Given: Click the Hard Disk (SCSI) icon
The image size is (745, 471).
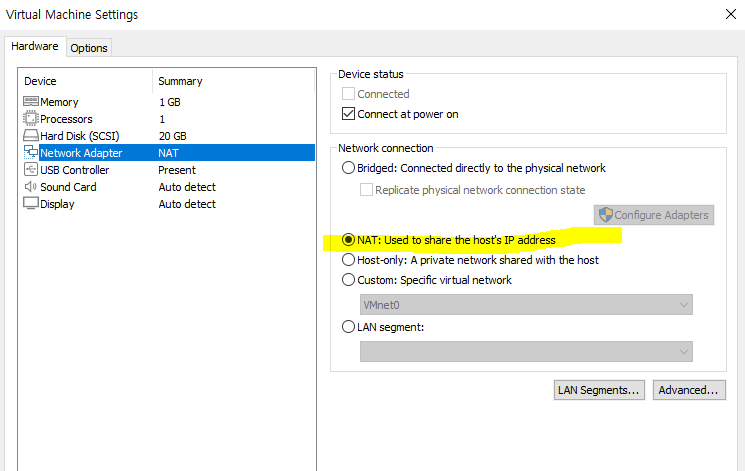Looking at the screenshot, I should coord(31,135).
